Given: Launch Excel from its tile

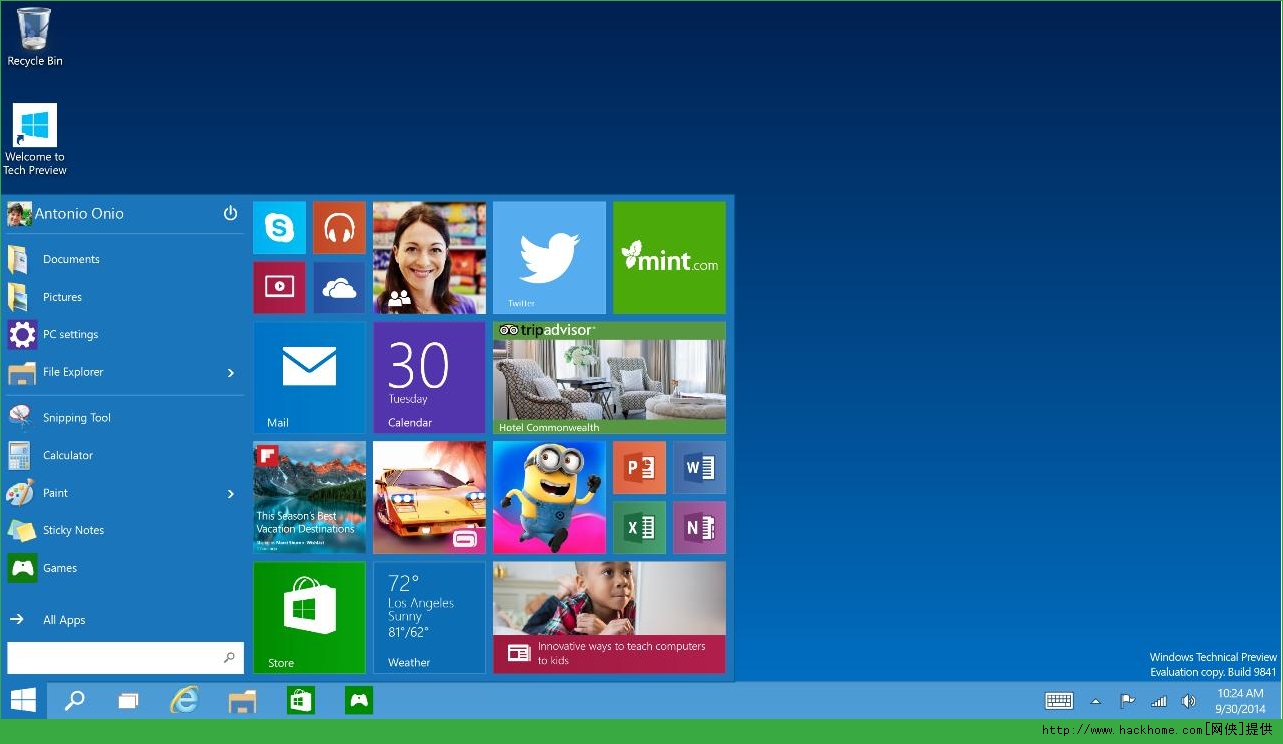Looking at the screenshot, I should 639,528.
